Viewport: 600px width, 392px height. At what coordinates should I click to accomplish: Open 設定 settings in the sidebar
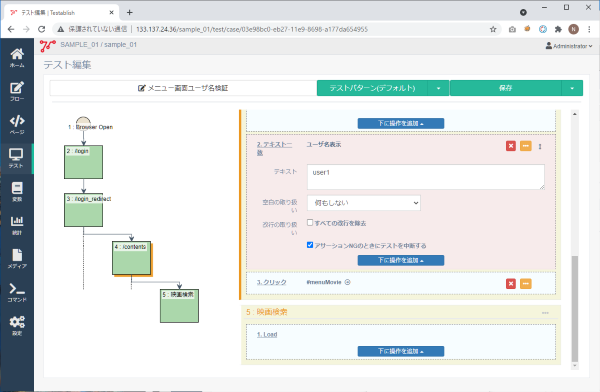[x=17, y=326]
